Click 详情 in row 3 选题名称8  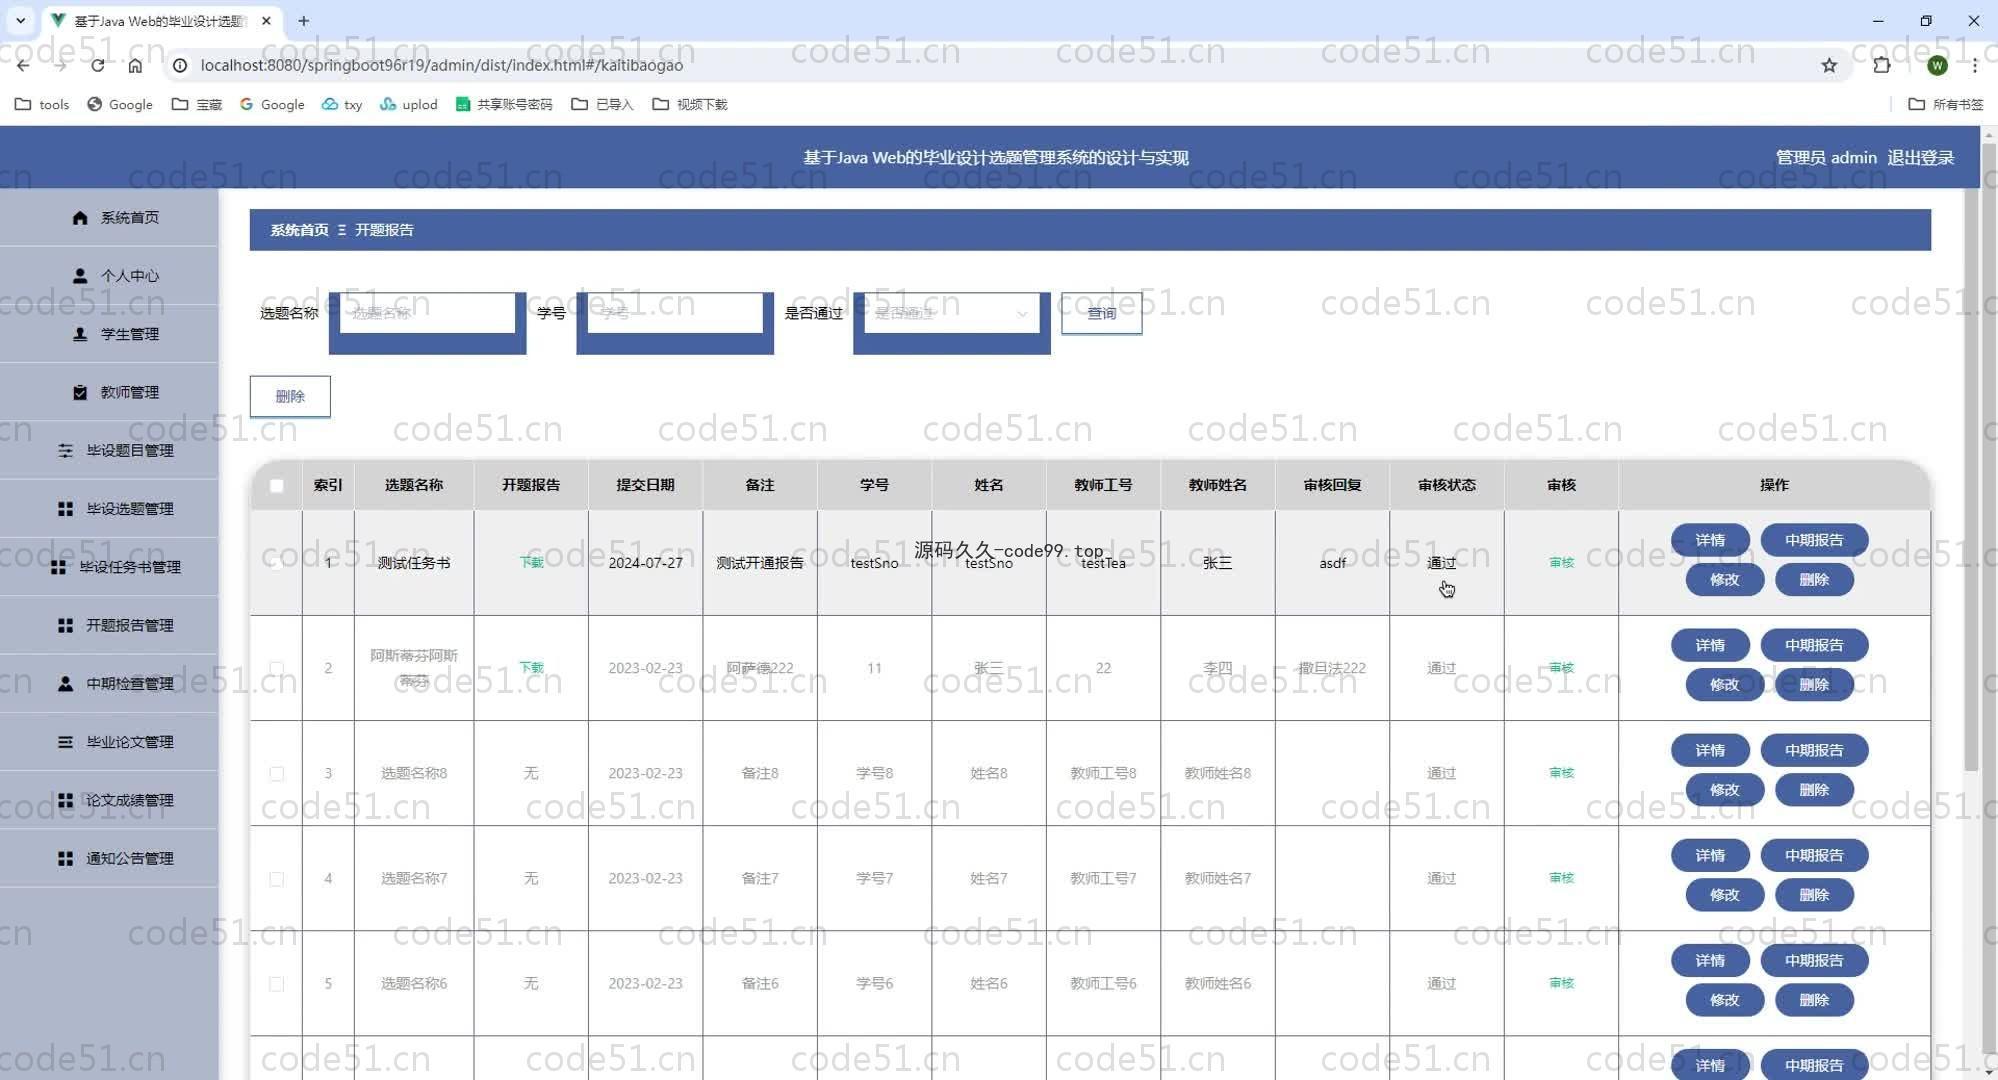1710,750
